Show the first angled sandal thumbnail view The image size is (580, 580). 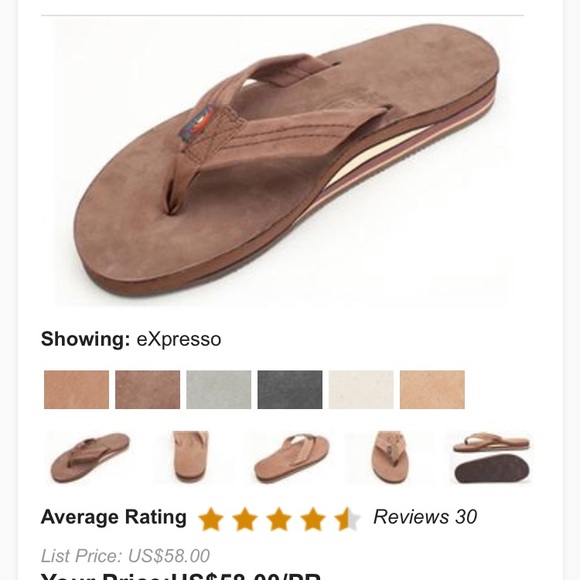pos(90,458)
